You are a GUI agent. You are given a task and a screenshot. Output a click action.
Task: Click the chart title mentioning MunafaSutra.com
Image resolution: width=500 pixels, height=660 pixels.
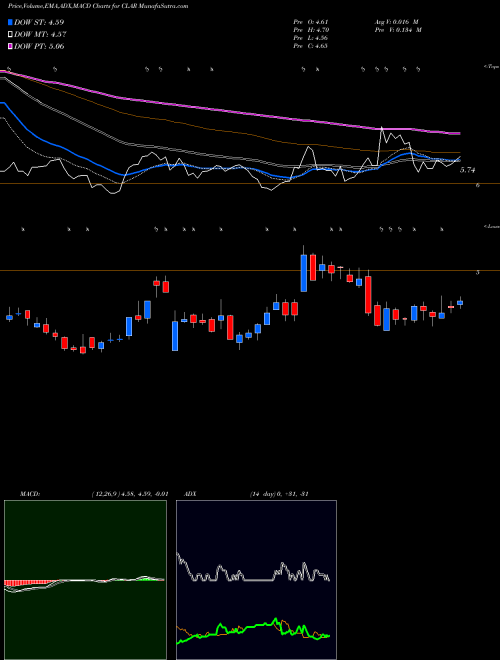point(98,6)
